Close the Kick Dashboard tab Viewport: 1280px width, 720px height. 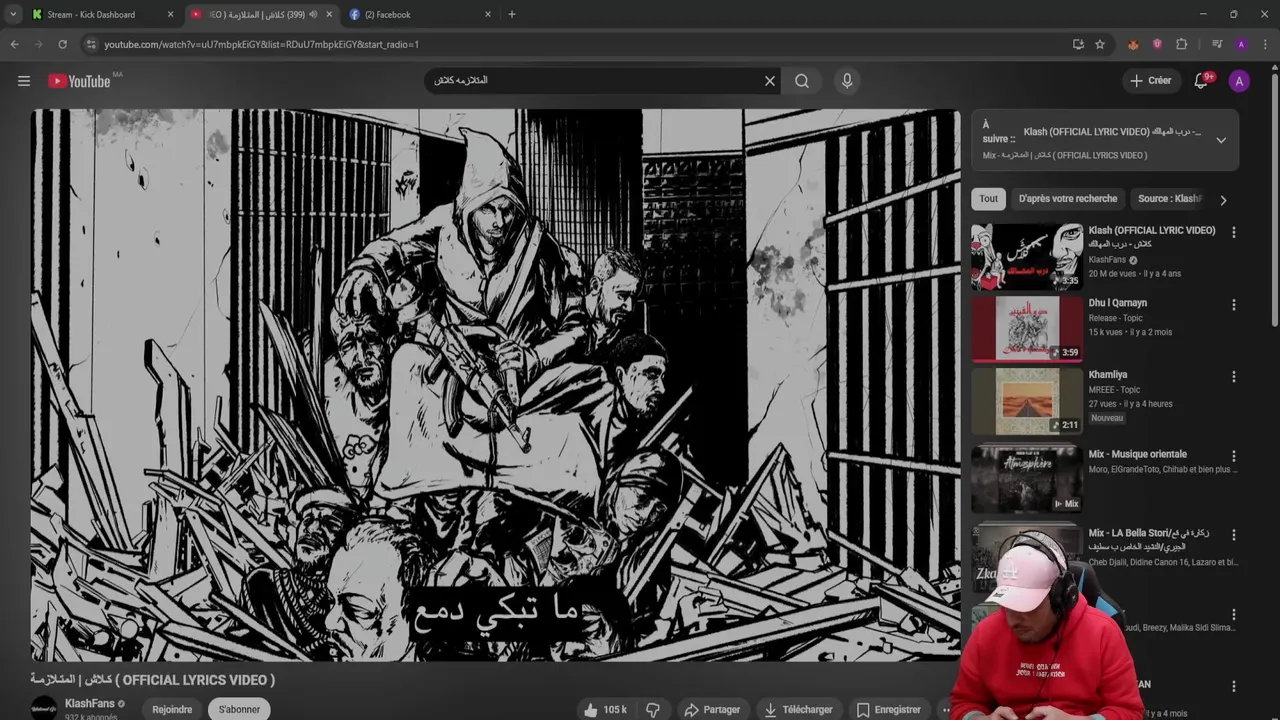pos(170,14)
